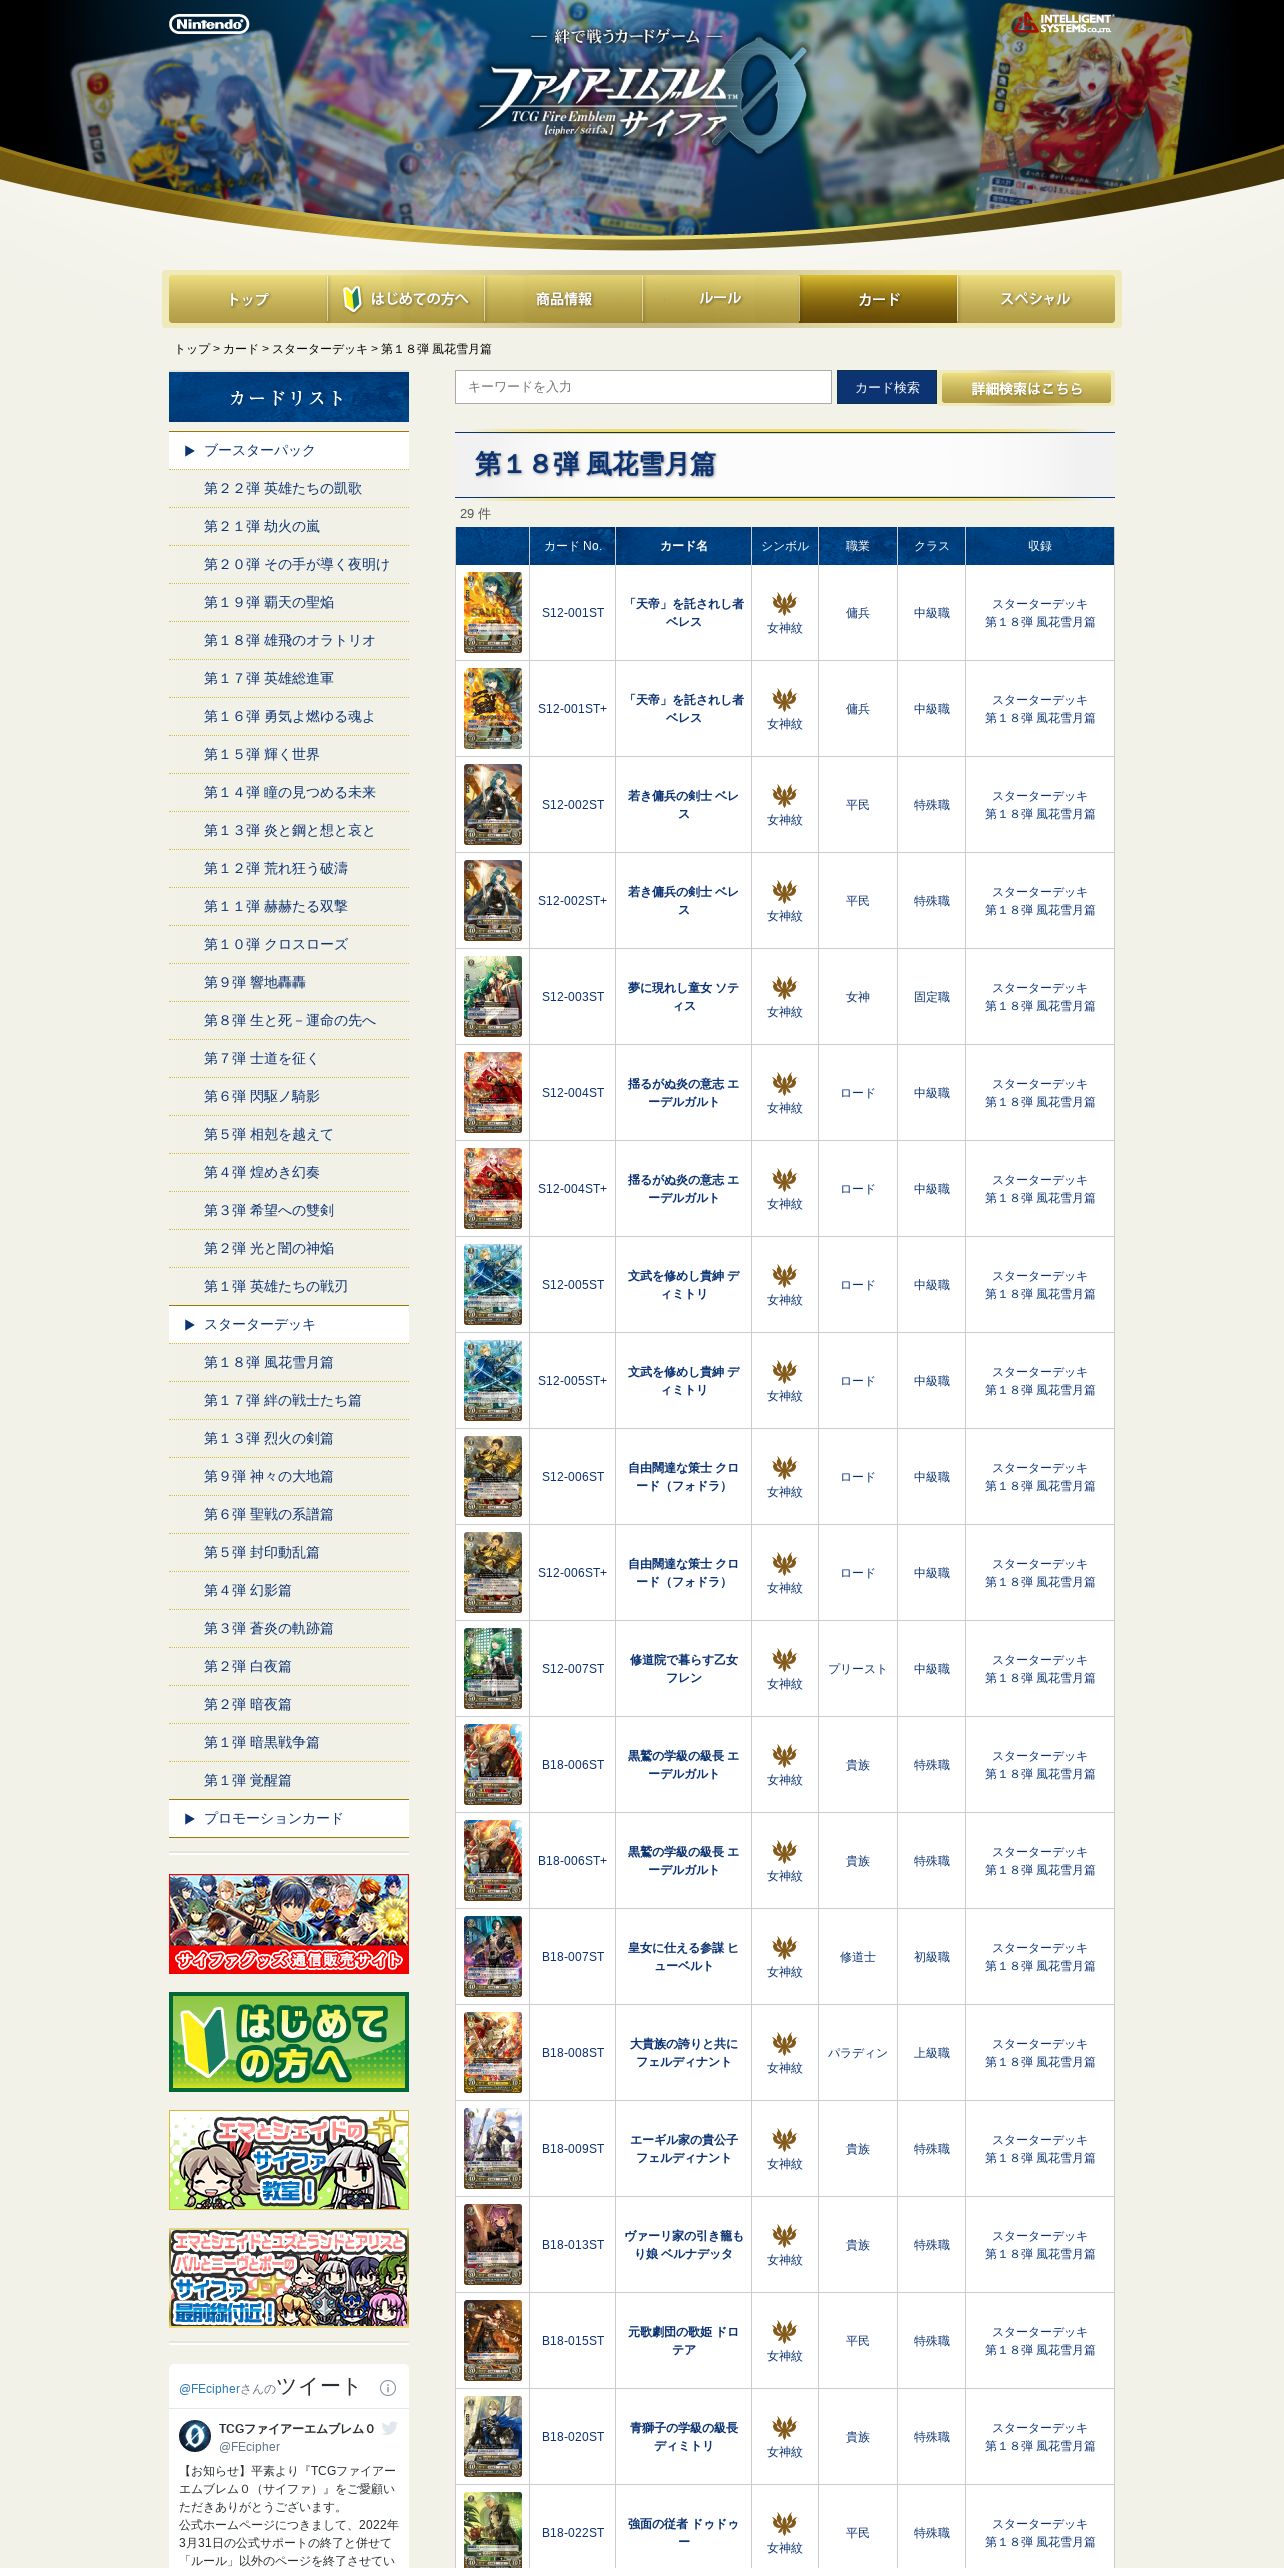Click card name 元歌劇団の歌姫 ドロテア
1284x2568 pixels.
point(684,2341)
